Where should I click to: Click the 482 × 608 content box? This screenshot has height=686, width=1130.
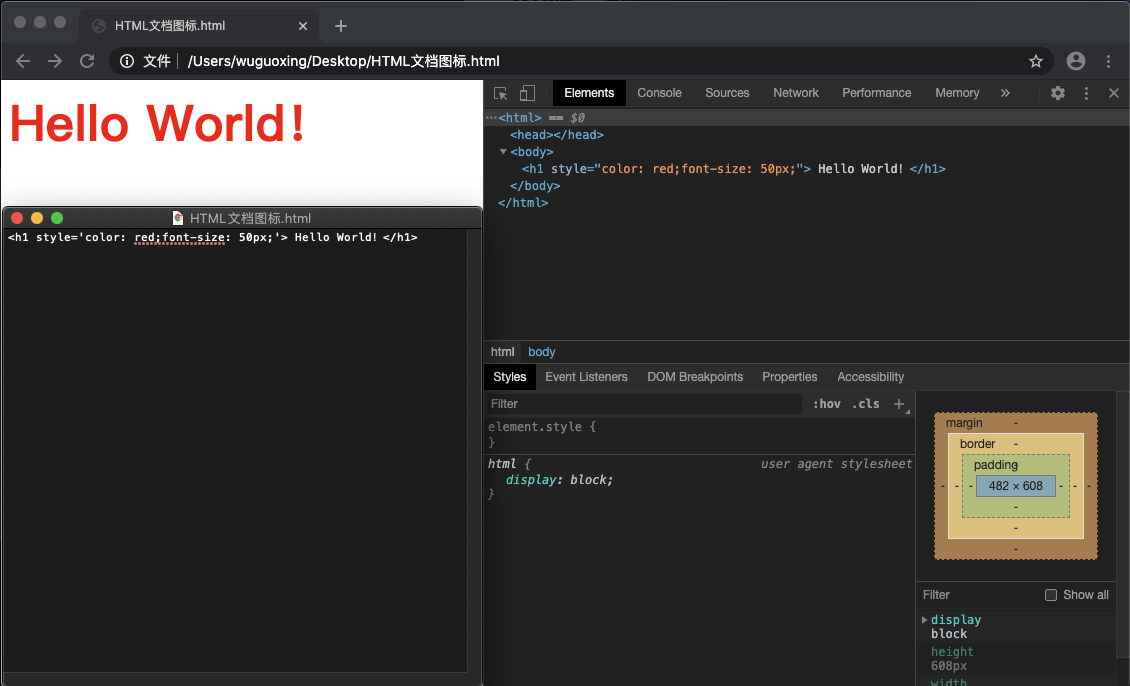click(x=1015, y=486)
